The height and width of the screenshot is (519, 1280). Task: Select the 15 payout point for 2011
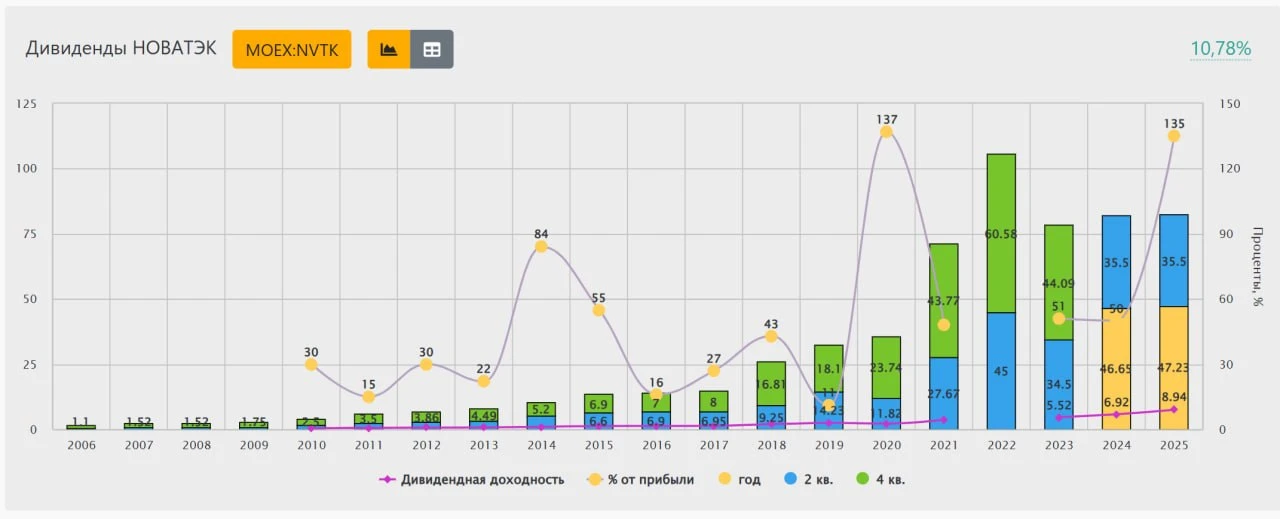coord(368,397)
